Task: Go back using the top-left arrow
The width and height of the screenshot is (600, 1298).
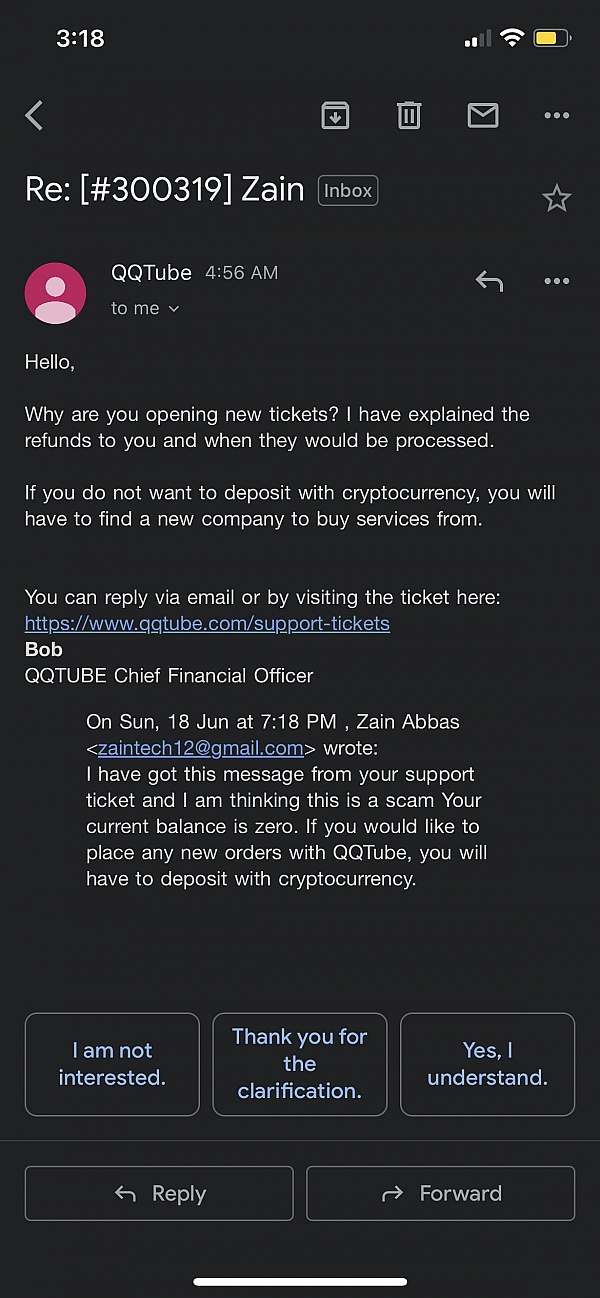Action: (x=35, y=116)
